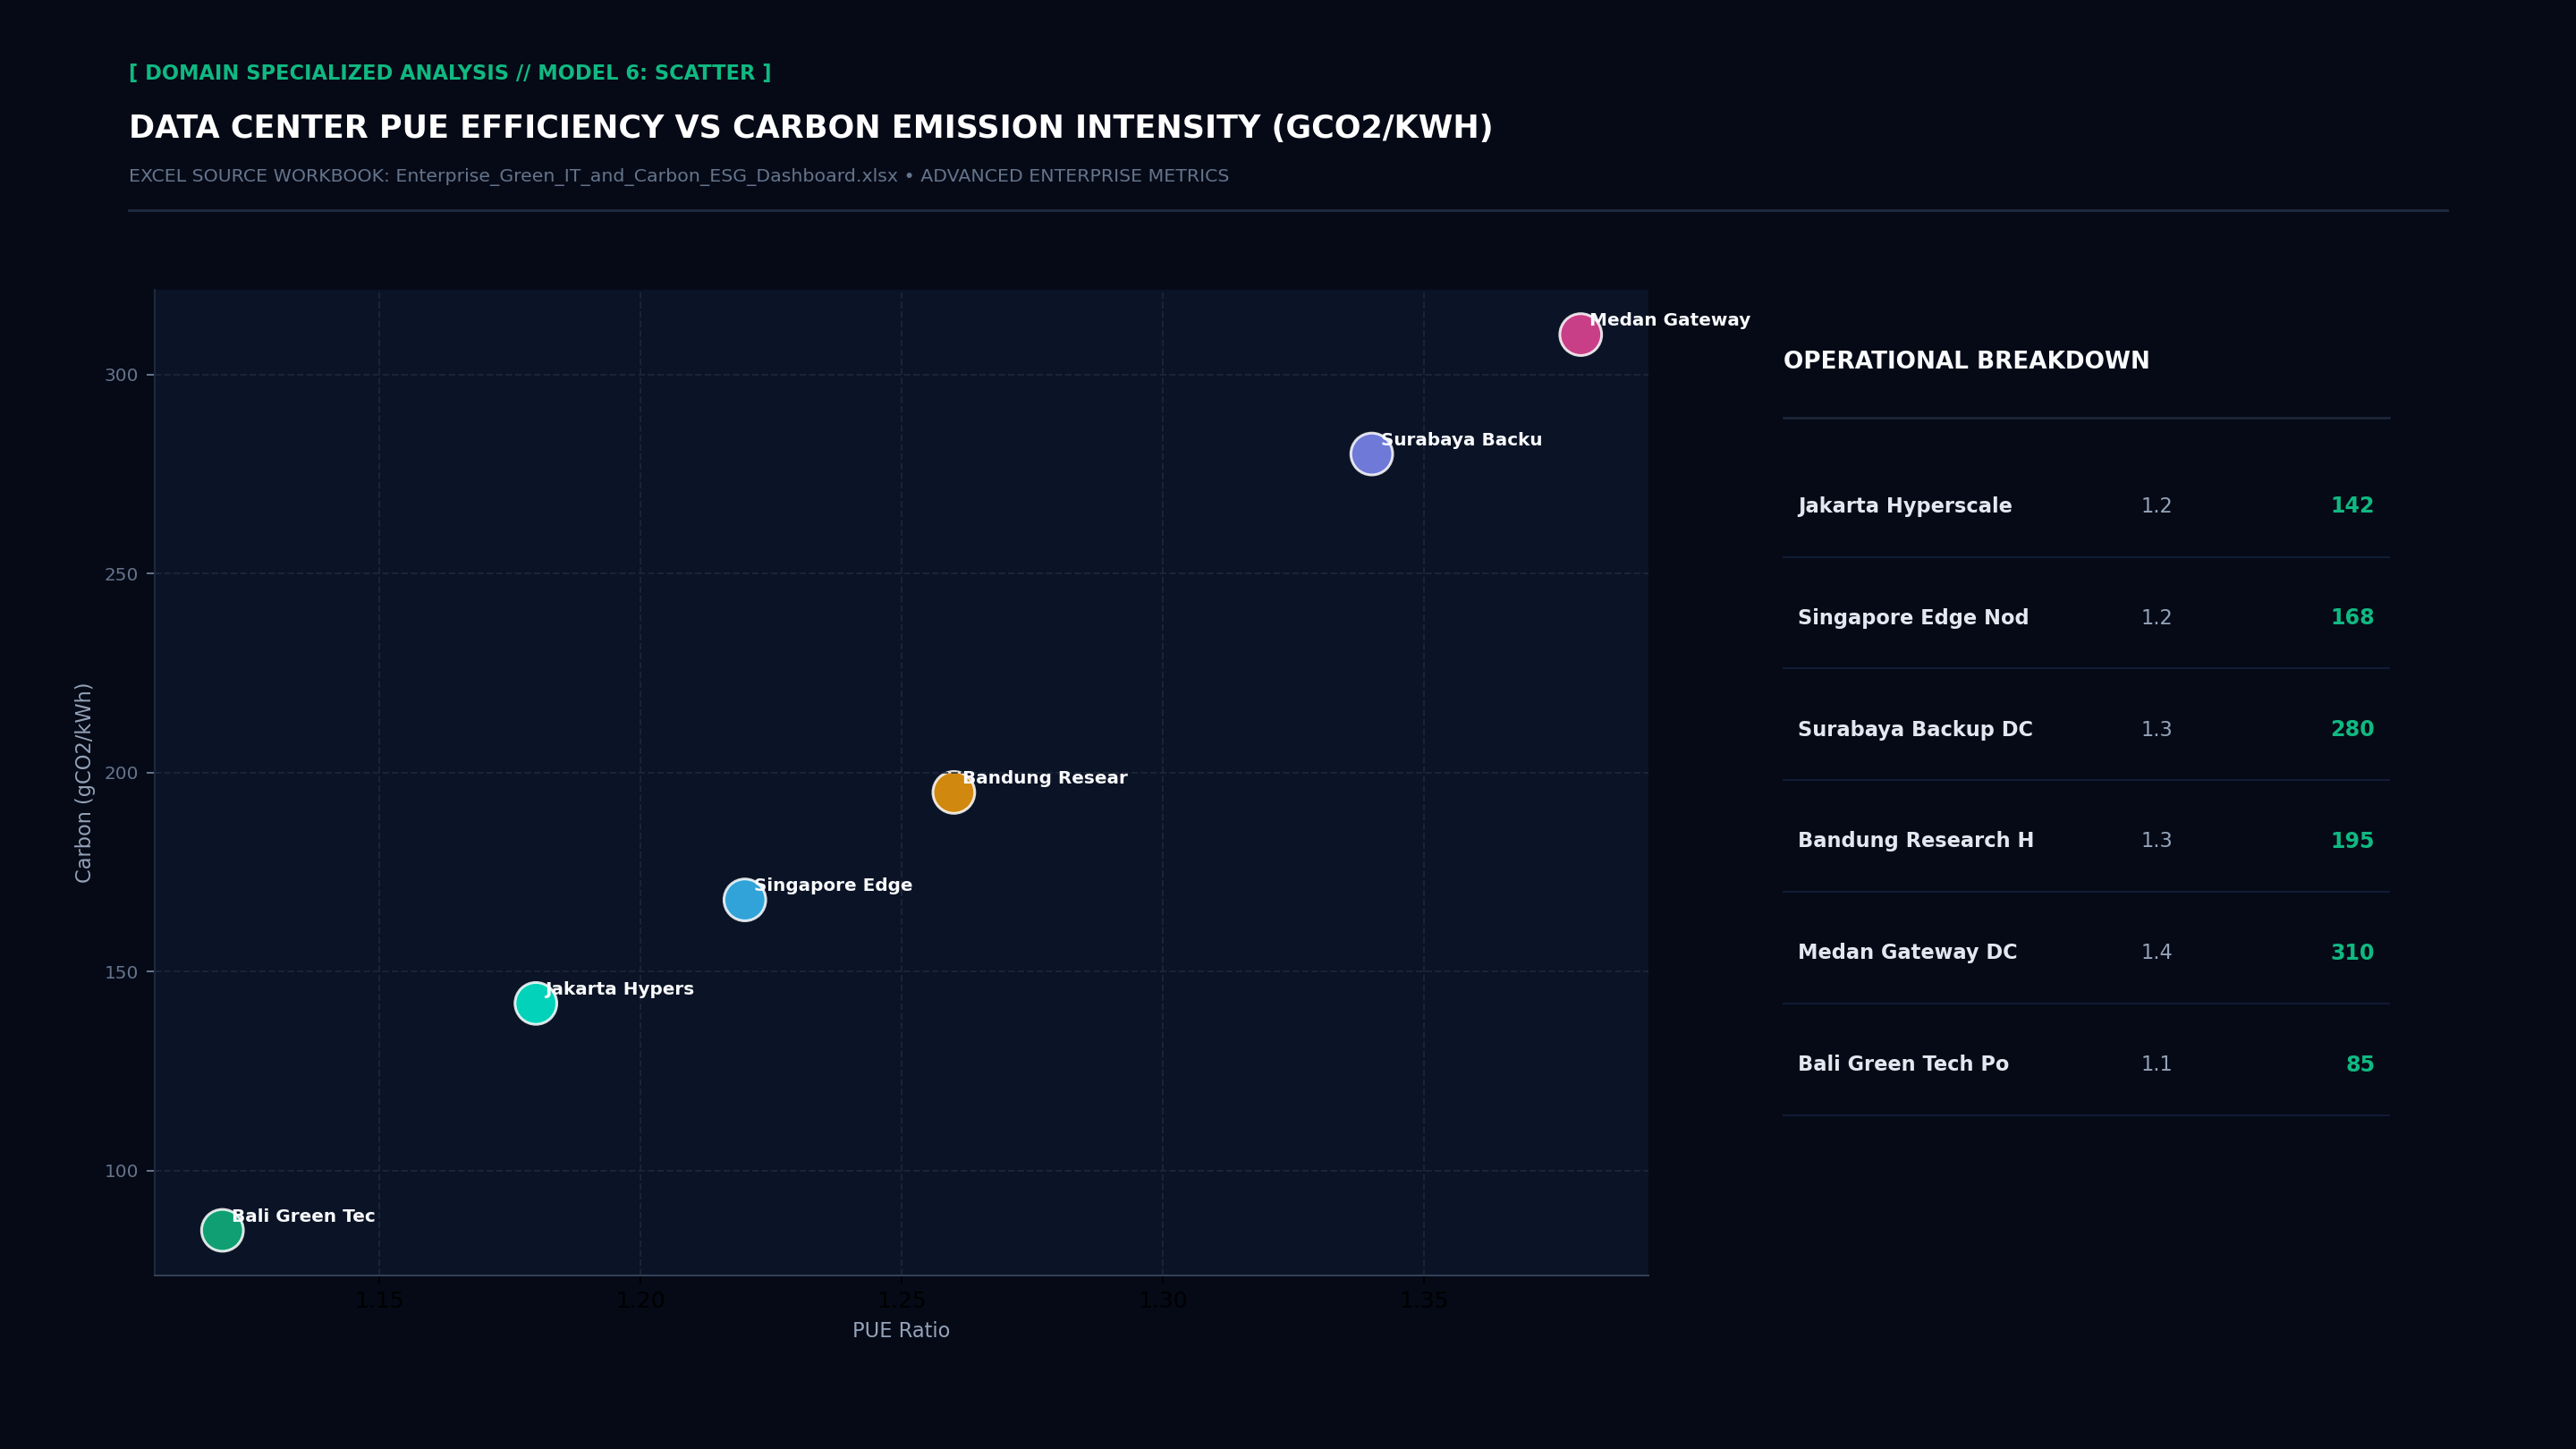Click PUE value 1.4 in the Medan row
The height and width of the screenshot is (1449, 2576).
2156,953
